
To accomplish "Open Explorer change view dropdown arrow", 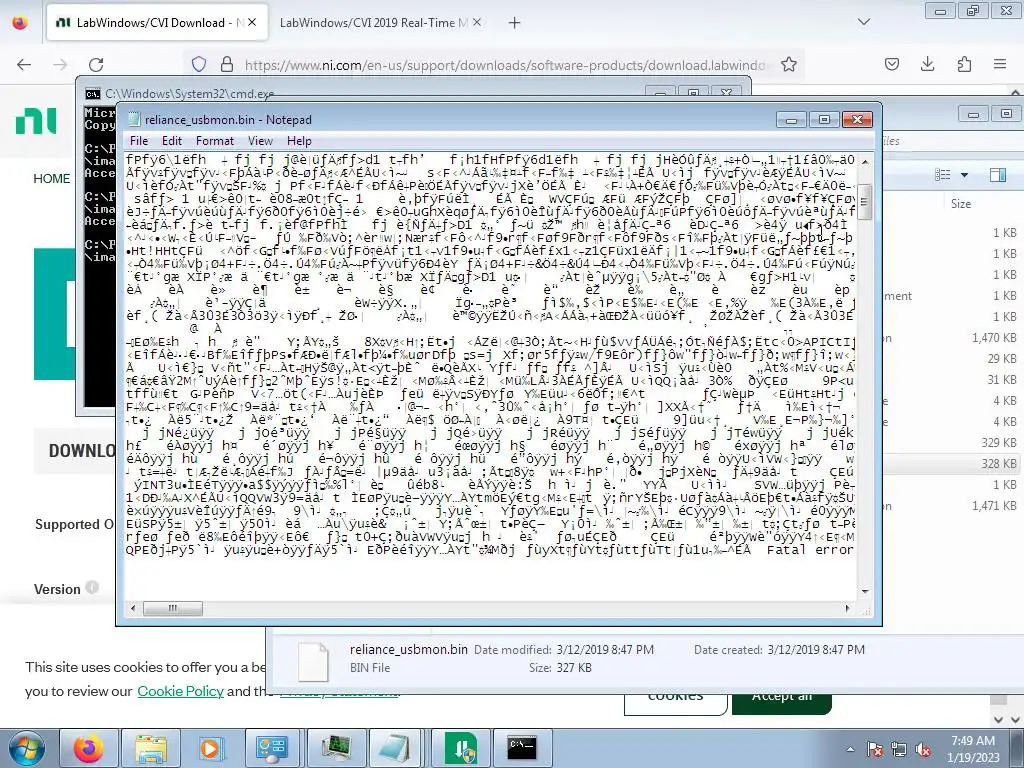I will click(x=965, y=175).
